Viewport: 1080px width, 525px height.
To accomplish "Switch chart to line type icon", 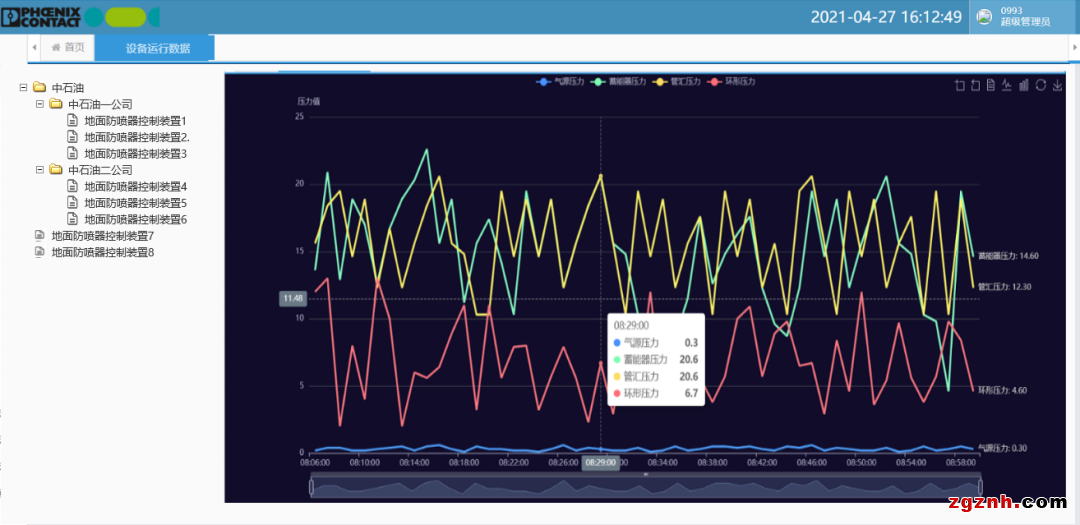I will 1006,85.
